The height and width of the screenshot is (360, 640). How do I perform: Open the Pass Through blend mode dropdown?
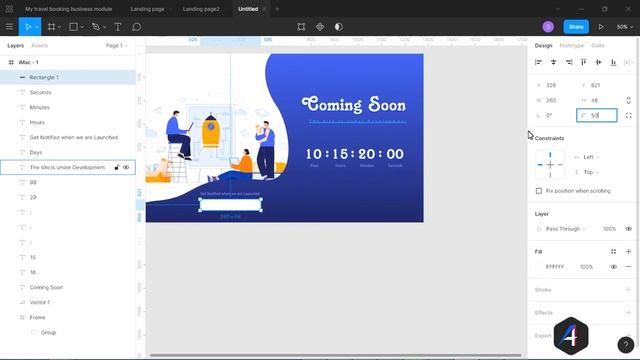pyautogui.click(x=565, y=229)
